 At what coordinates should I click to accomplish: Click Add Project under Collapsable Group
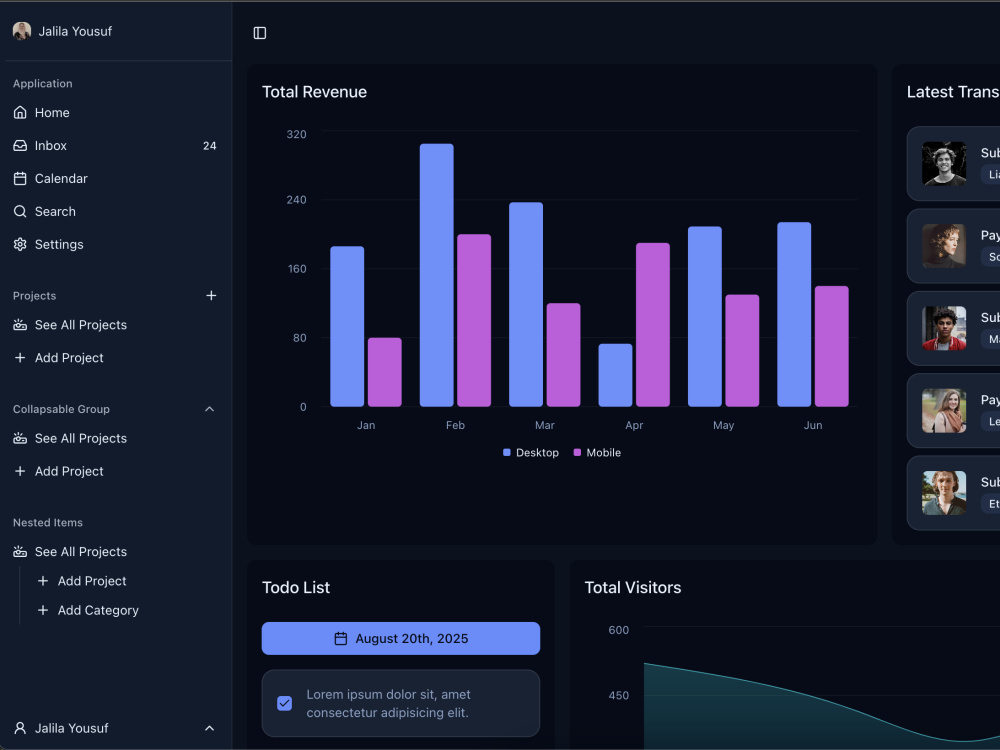(x=115, y=471)
